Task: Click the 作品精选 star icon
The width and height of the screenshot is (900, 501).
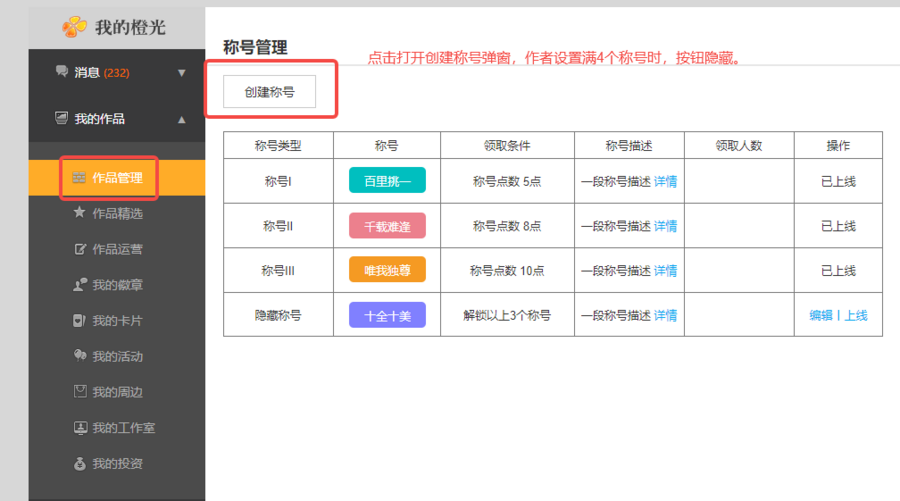Action: click(x=80, y=213)
